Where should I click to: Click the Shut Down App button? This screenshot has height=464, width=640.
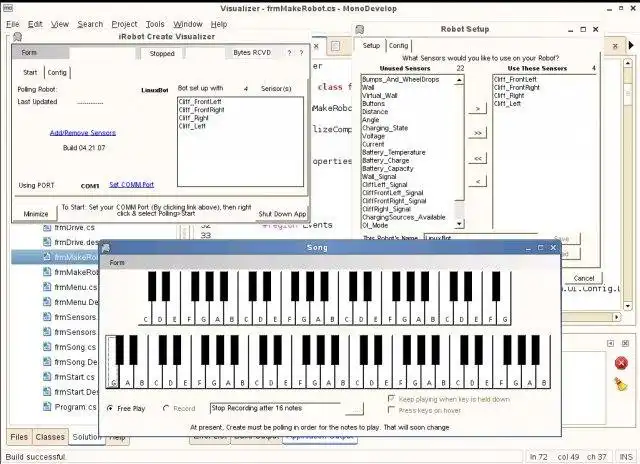click(x=282, y=214)
